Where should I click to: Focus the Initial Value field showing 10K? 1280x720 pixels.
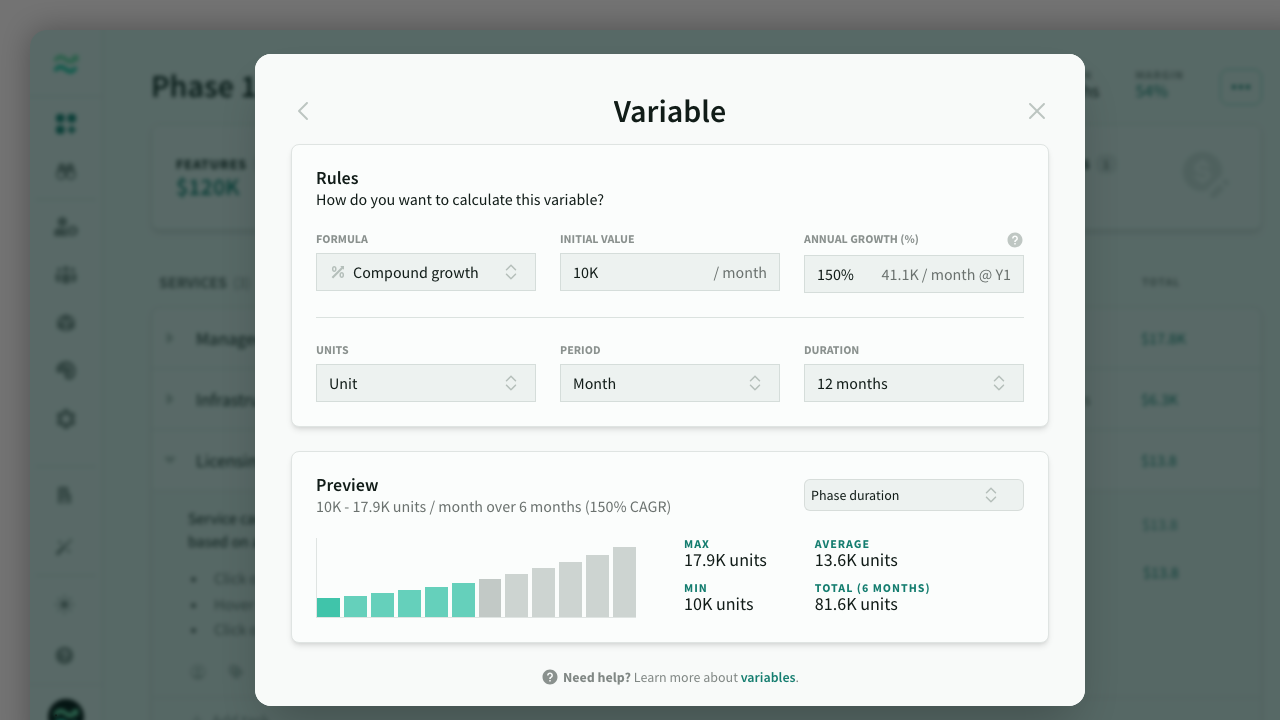click(635, 272)
